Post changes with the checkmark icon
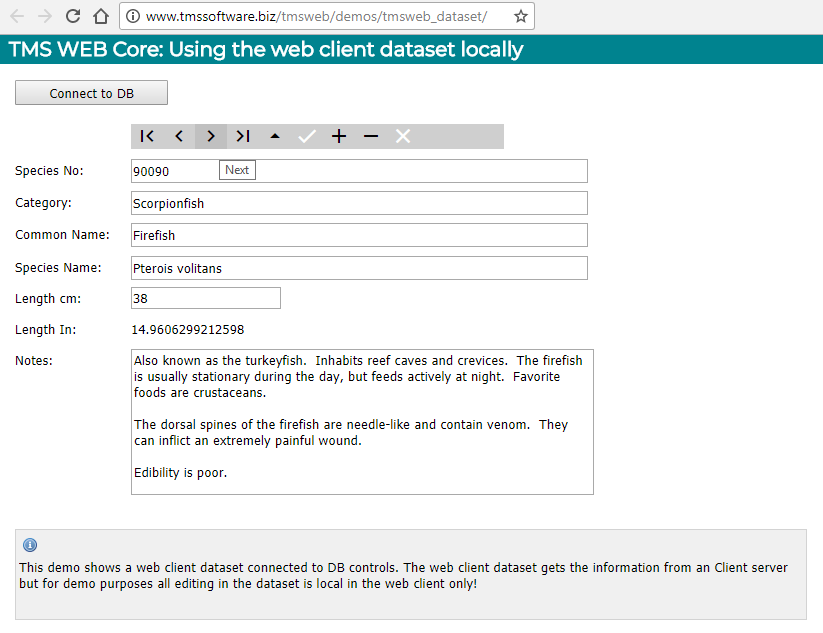 pyautogui.click(x=307, y=136)
